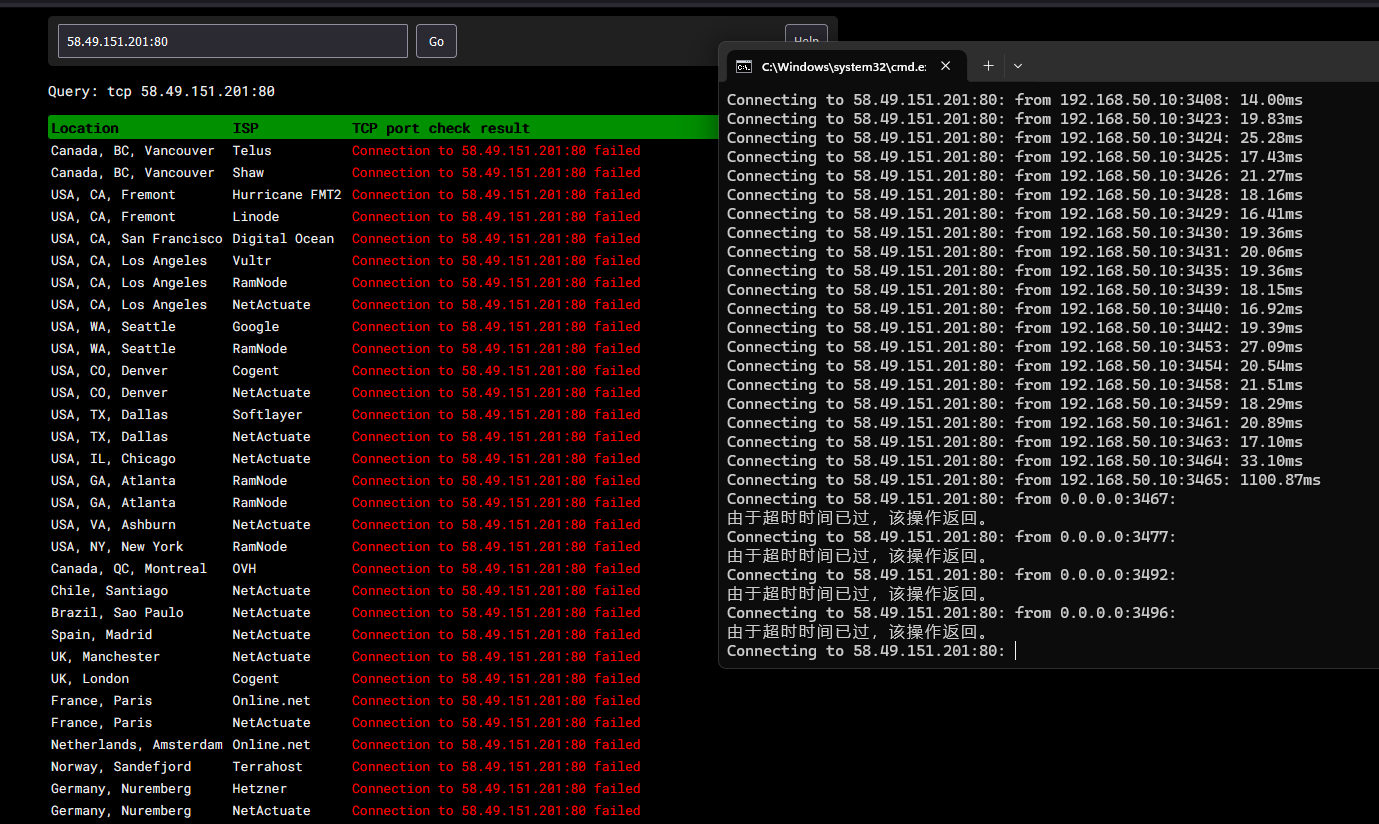
Task: Open a new terminal tab with the plus button
Action: click(988, 66)
